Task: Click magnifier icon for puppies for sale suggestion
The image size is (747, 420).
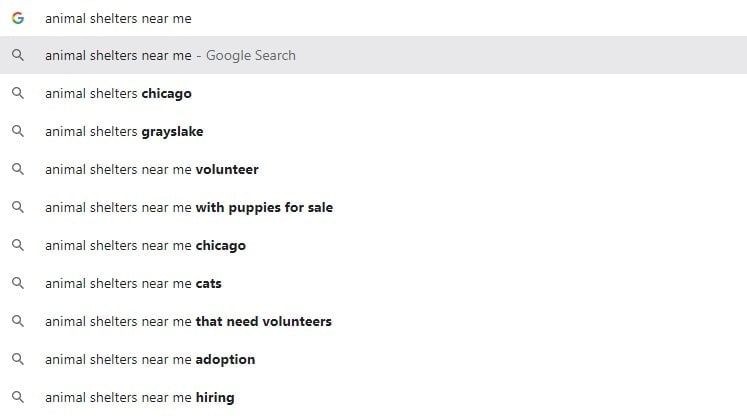Action: (x=18, y=207)
